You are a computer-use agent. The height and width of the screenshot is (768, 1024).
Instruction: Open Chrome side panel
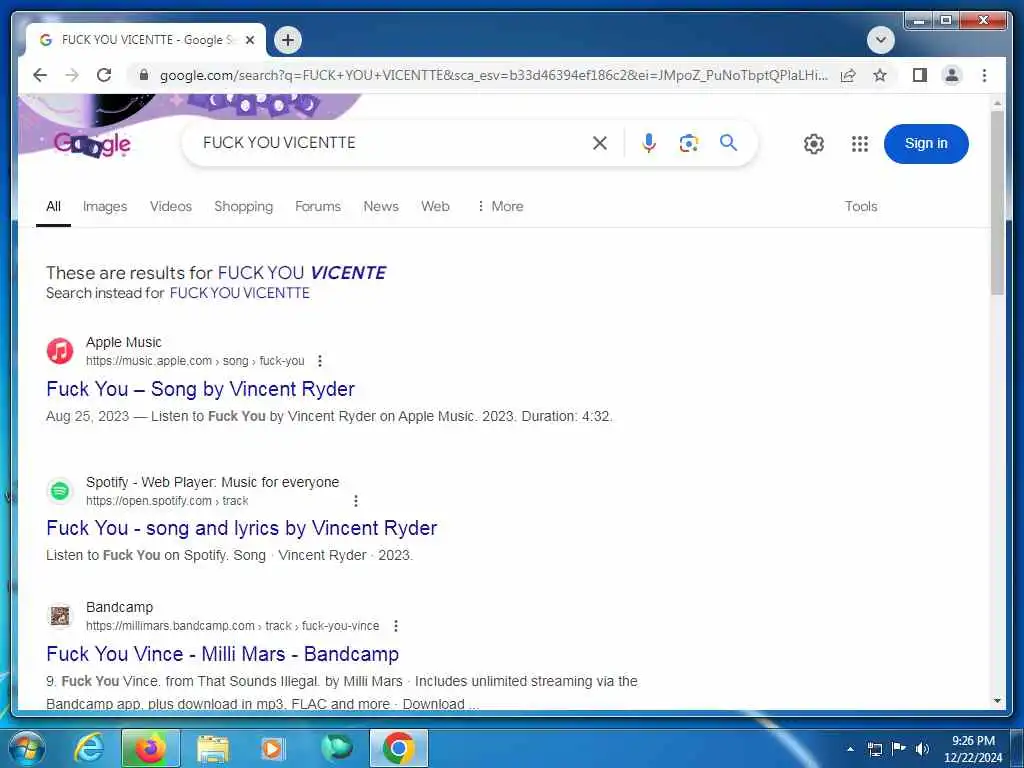pyautogui.click(x=920, y=75)
